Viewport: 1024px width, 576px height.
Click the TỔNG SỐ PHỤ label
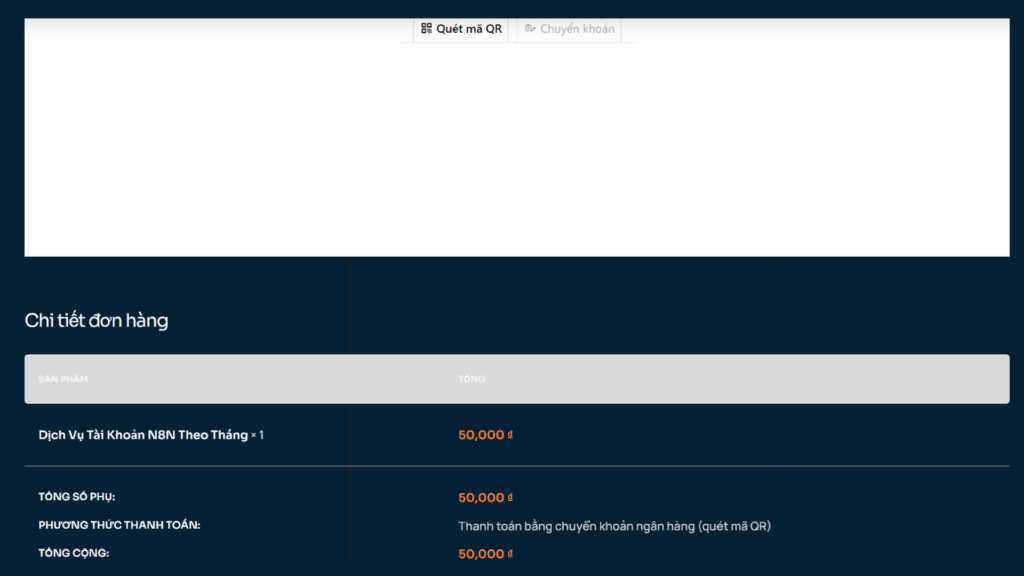point(77,497)
